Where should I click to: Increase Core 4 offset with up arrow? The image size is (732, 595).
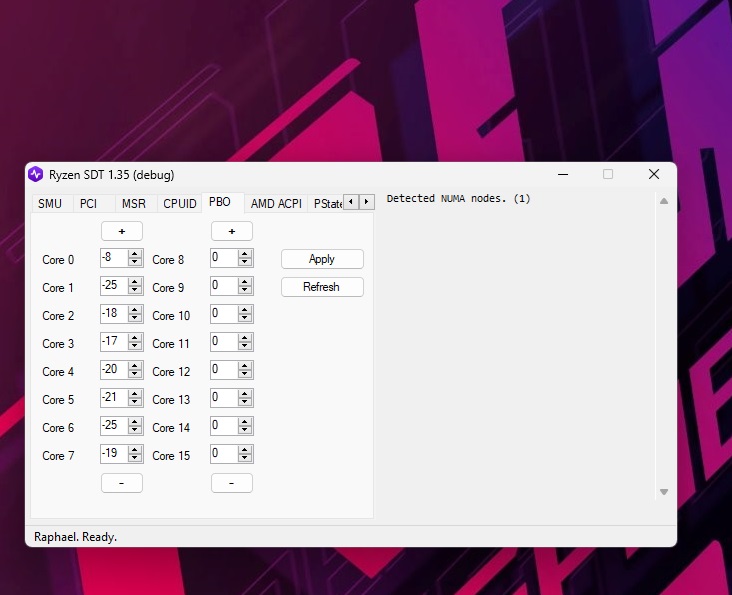pyautogui.click(x=135, y=365)
